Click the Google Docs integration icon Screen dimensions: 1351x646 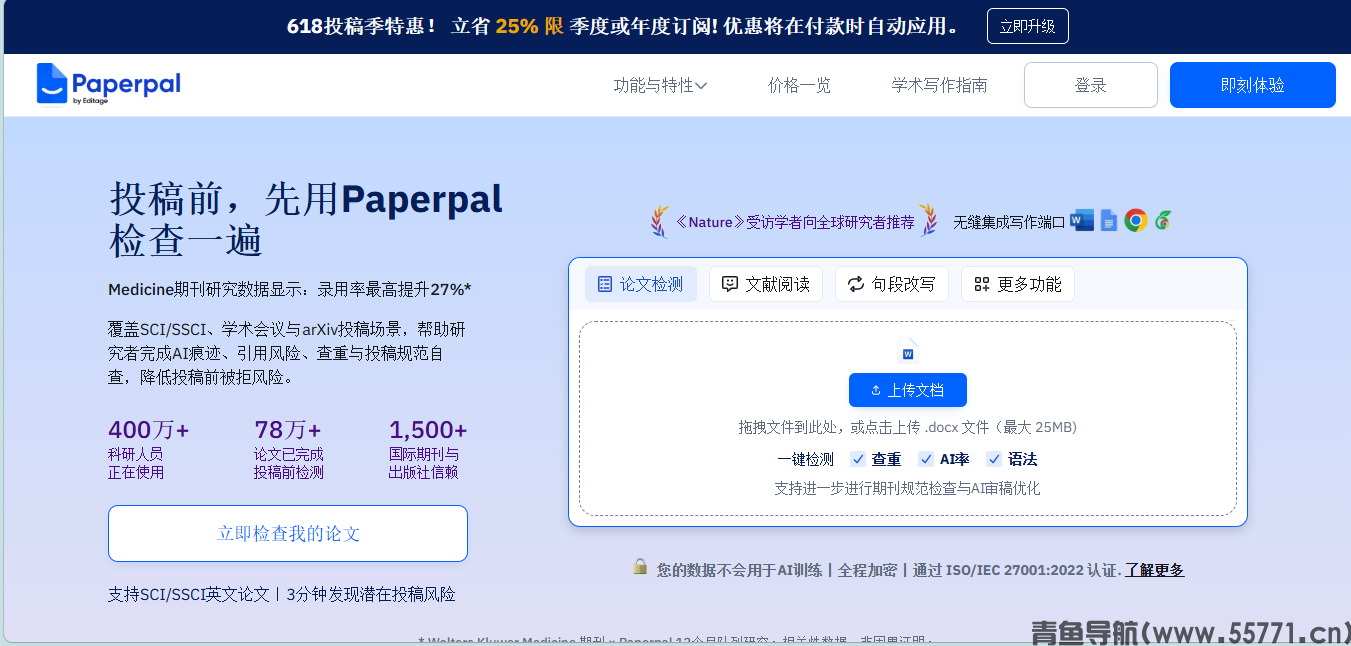(x=1108, y=220)
